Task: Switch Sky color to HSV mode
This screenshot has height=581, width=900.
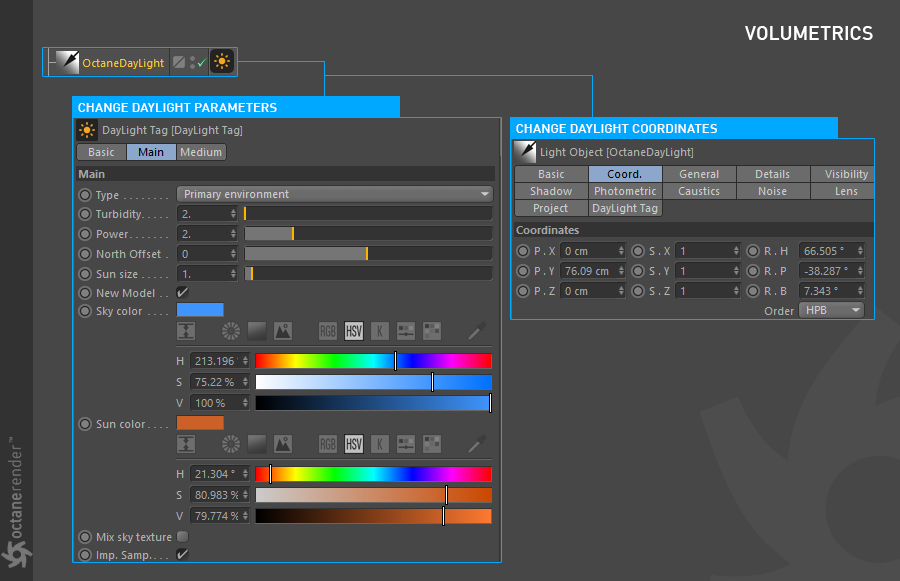Action: click(354, 331)
